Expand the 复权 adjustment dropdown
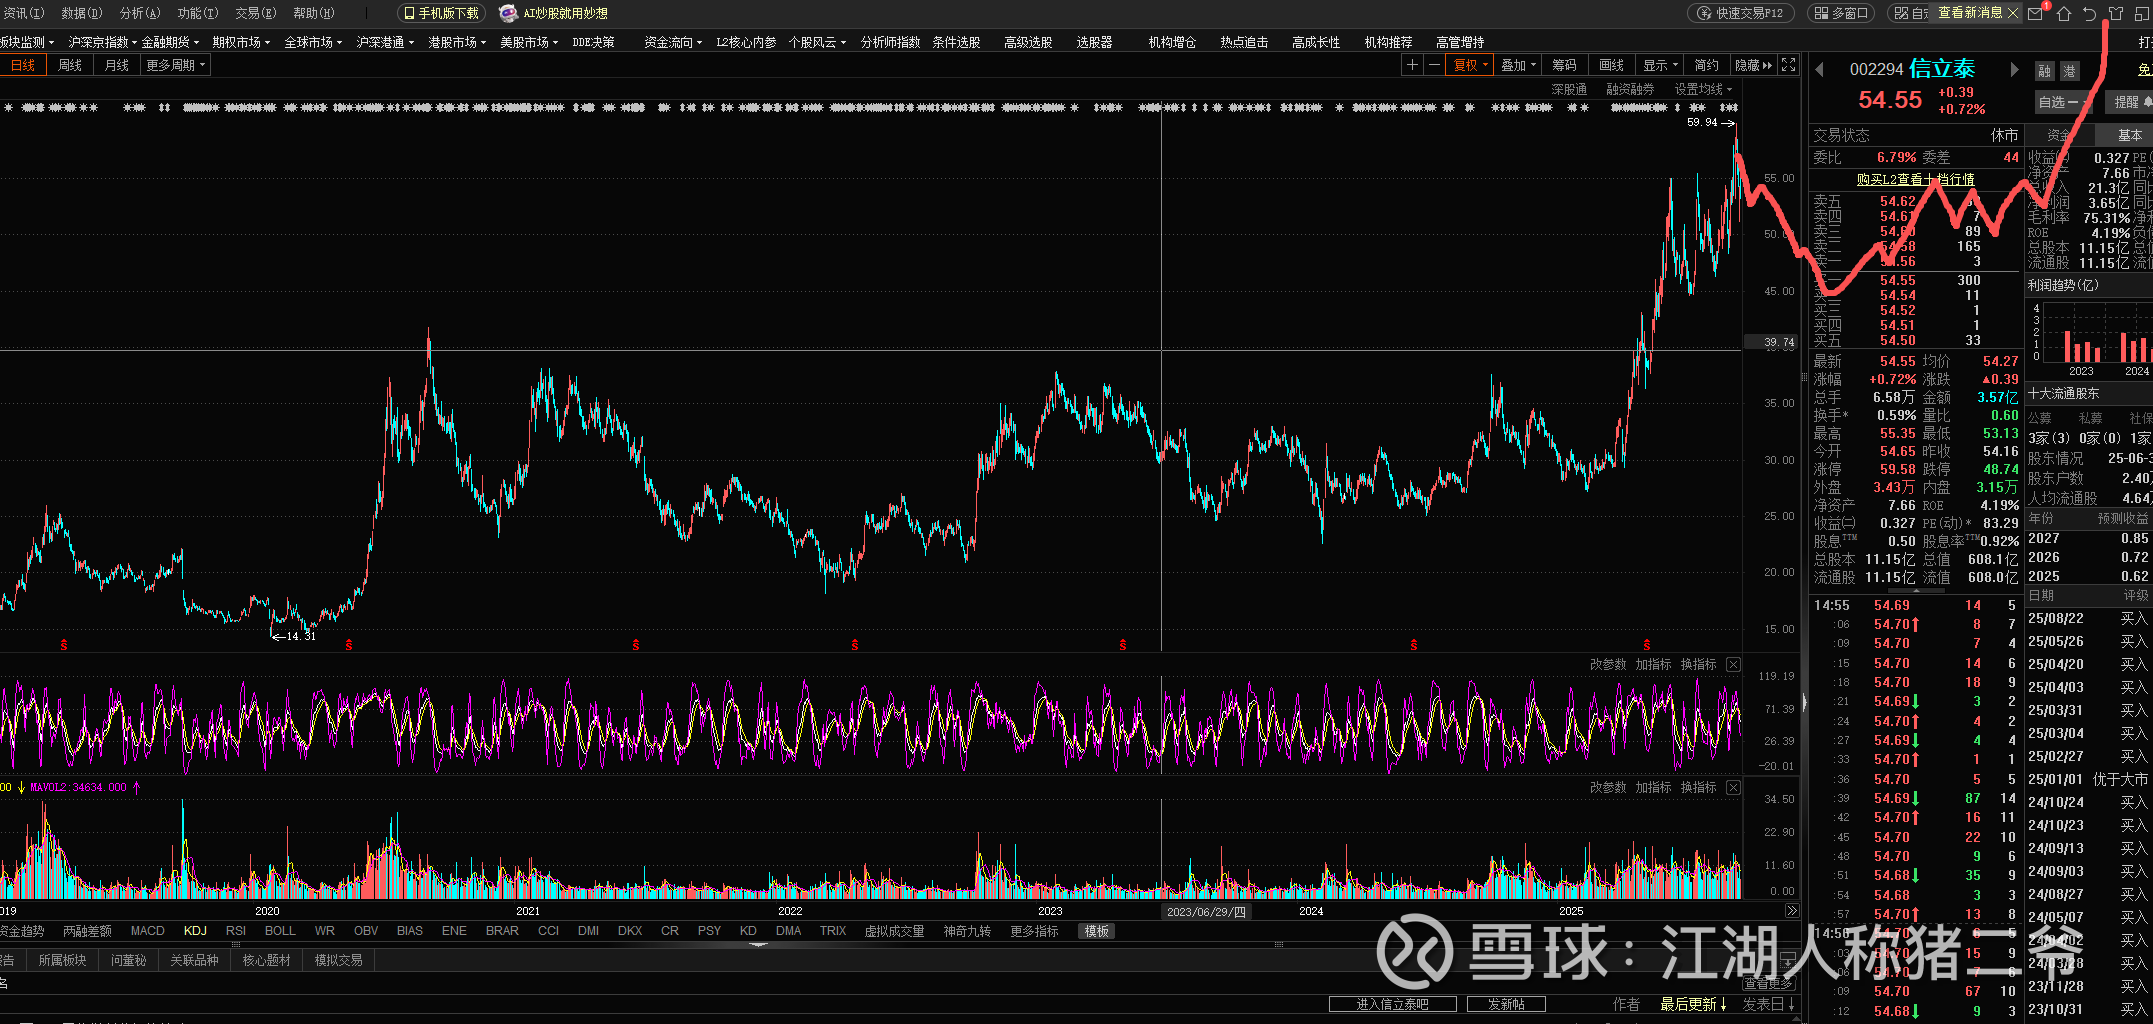The width and height of the screenshot is (2153, 1024). coord(1471,65)
